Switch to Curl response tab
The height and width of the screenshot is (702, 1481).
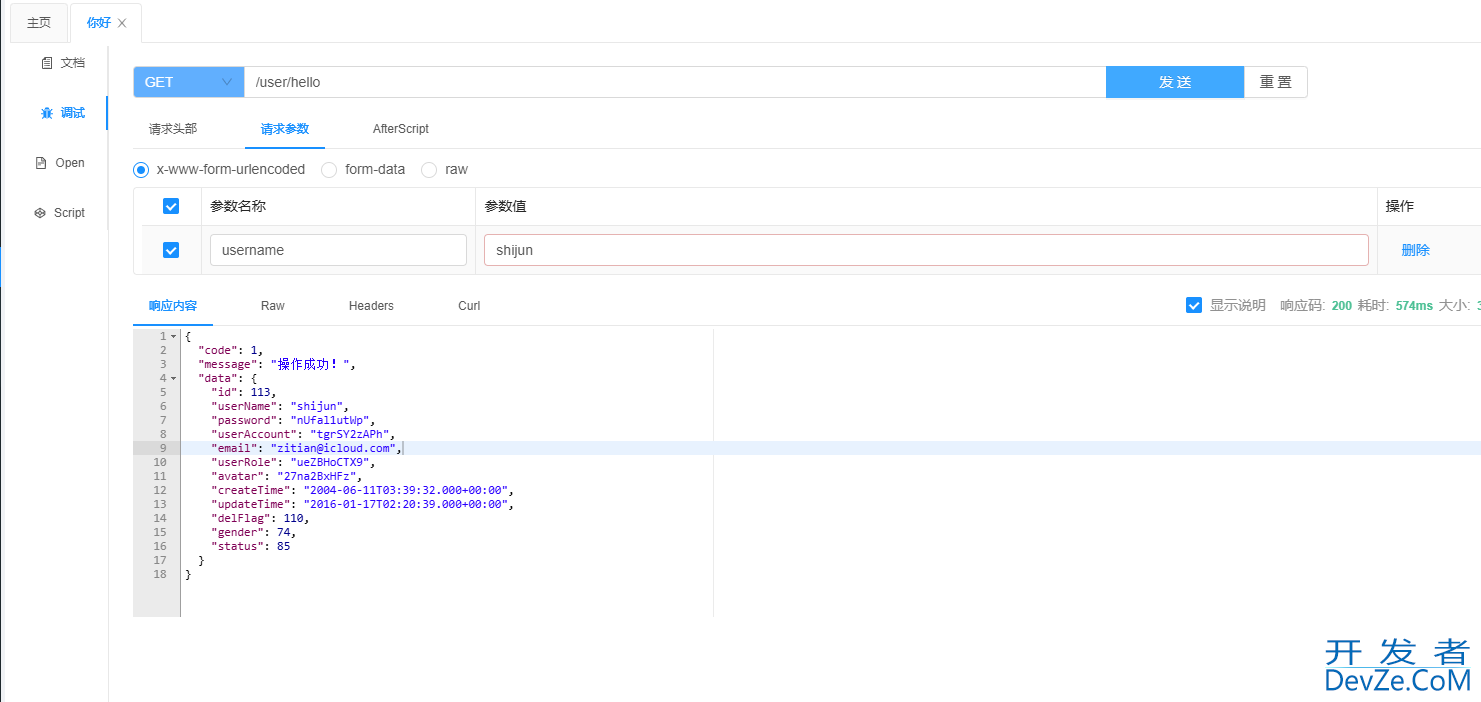pyautogui.click(x=469, y=306)
